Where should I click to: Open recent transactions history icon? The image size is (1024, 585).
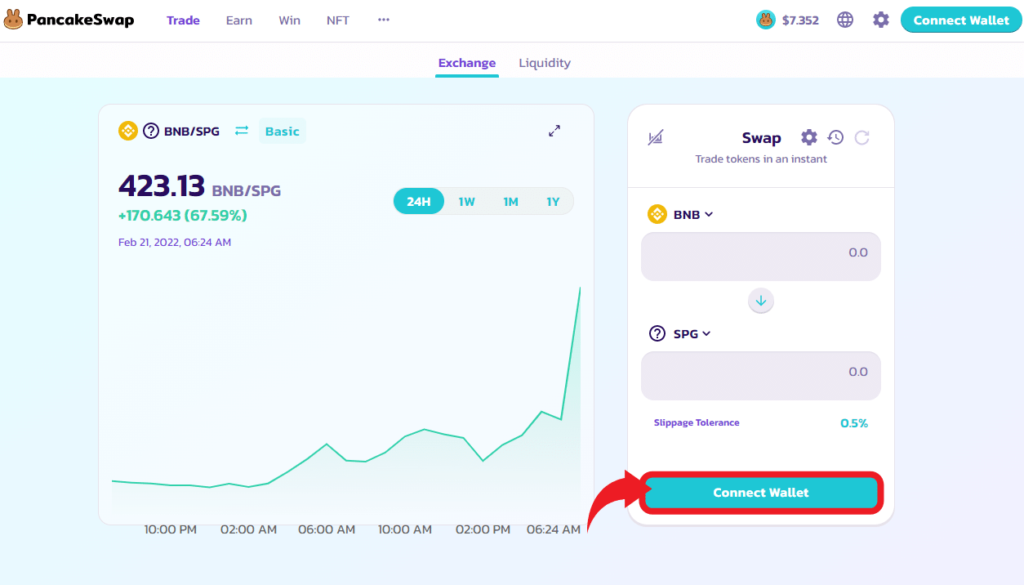(x=835, y=137)
